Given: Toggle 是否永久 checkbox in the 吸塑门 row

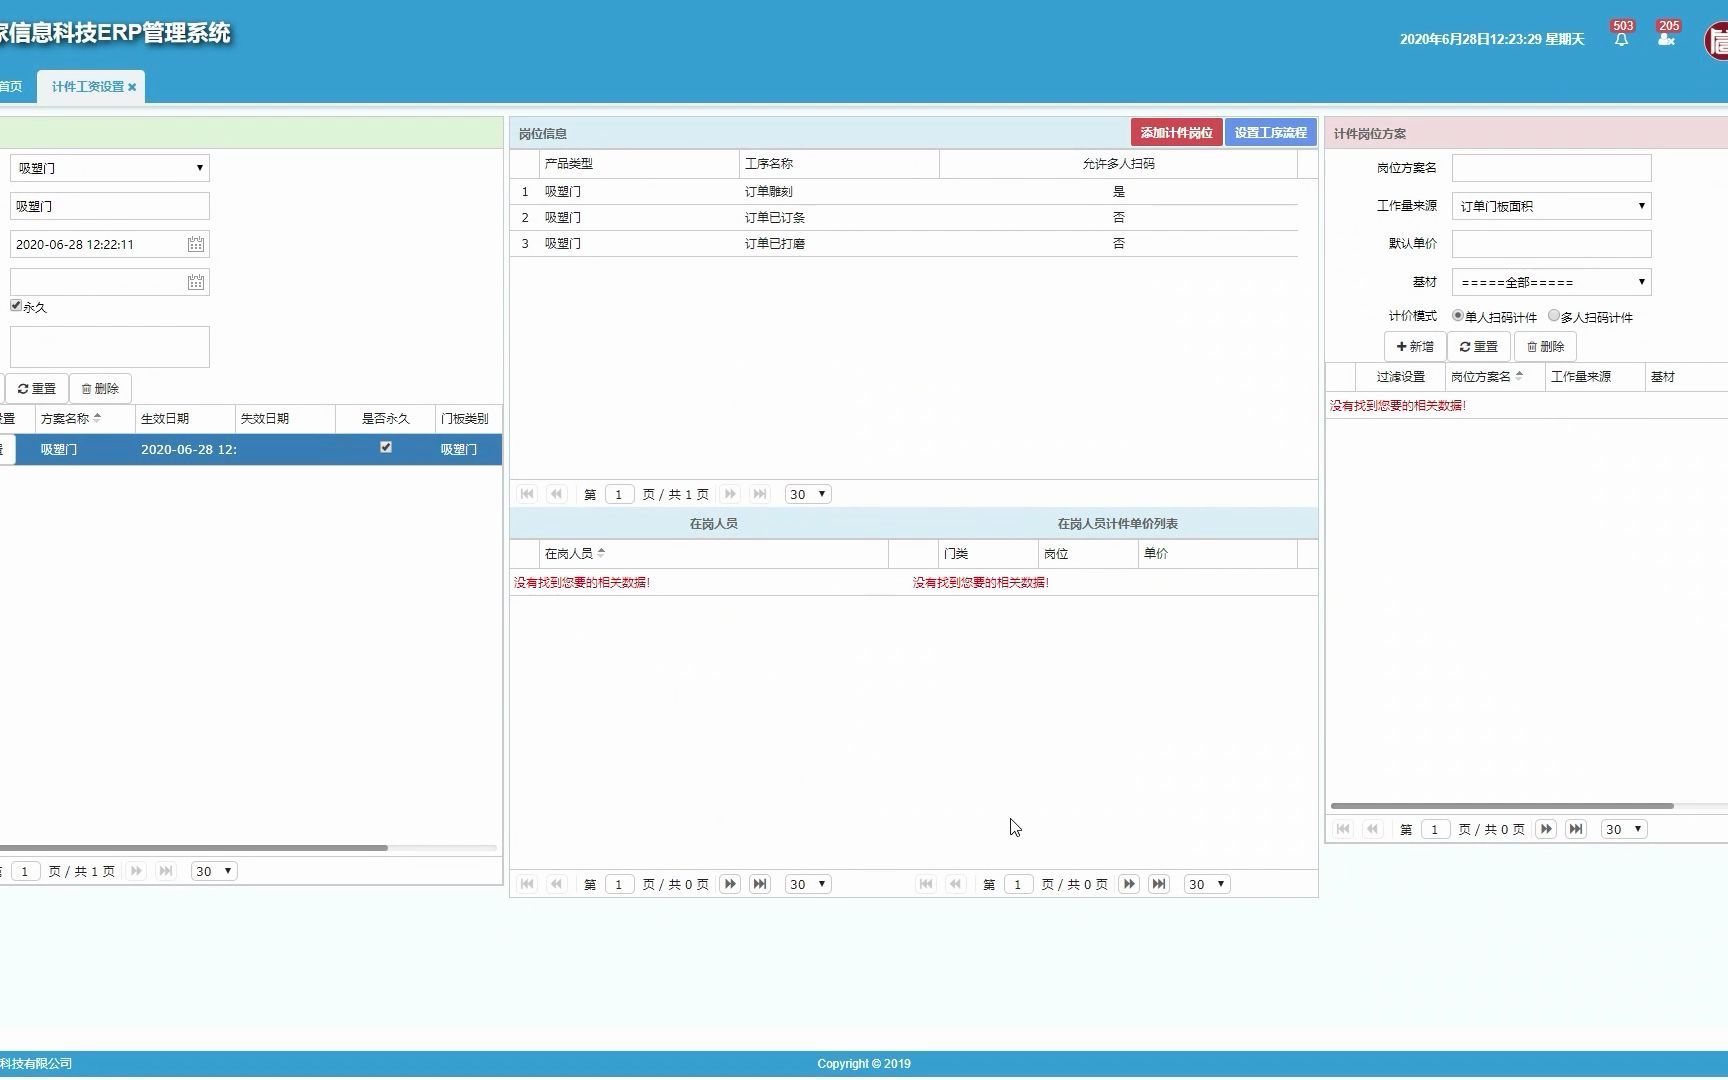Looking at the screenshot, I should [386, 448].
